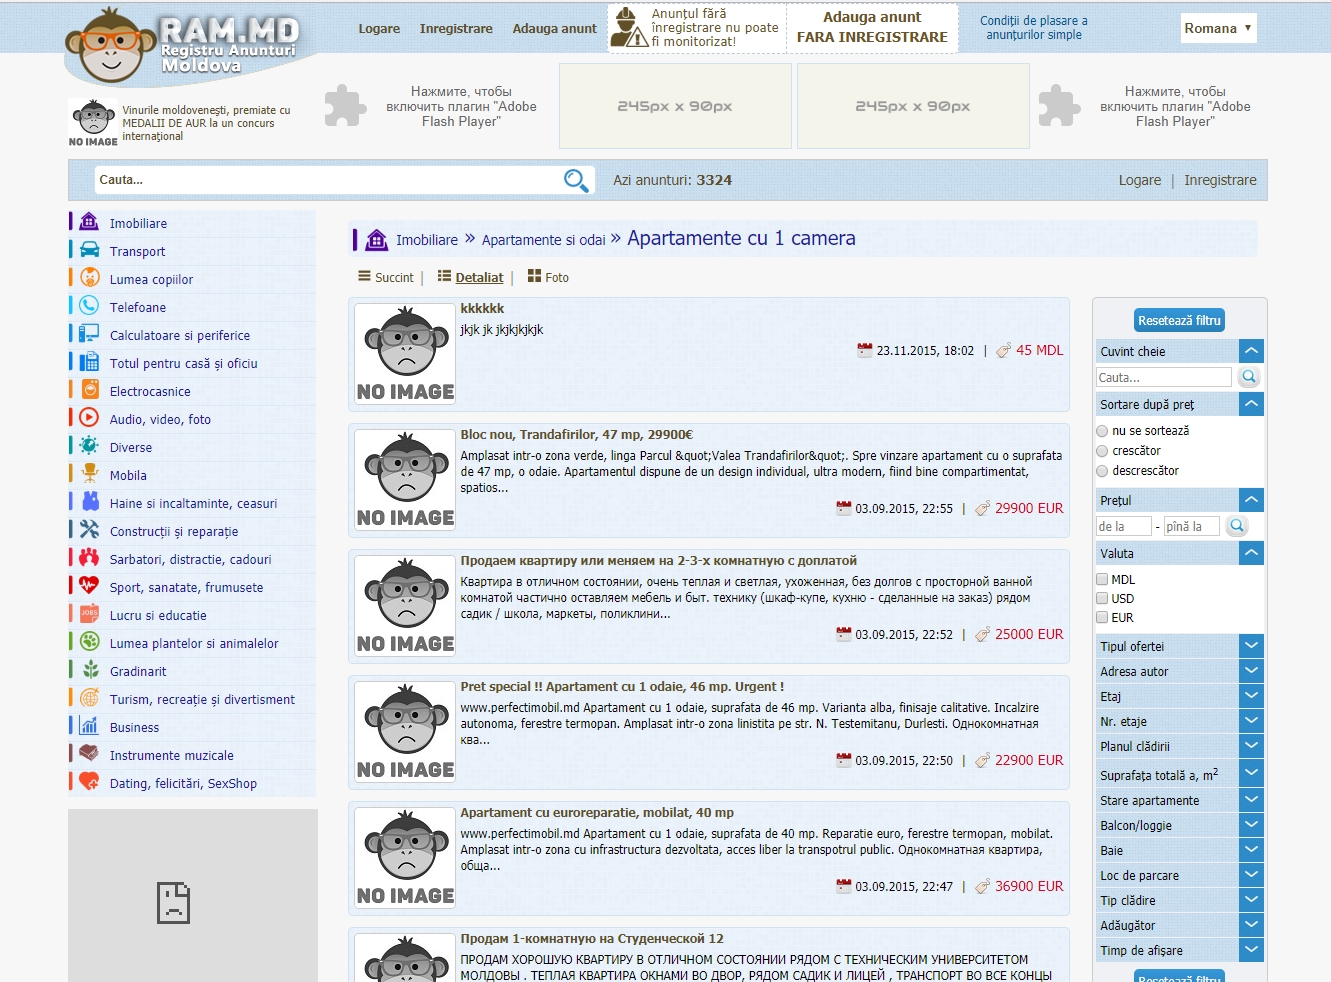The image size is (1331, 982).
Task: Click the Imobiliare house icon in sidebar
Action: (x=89, y=222)
